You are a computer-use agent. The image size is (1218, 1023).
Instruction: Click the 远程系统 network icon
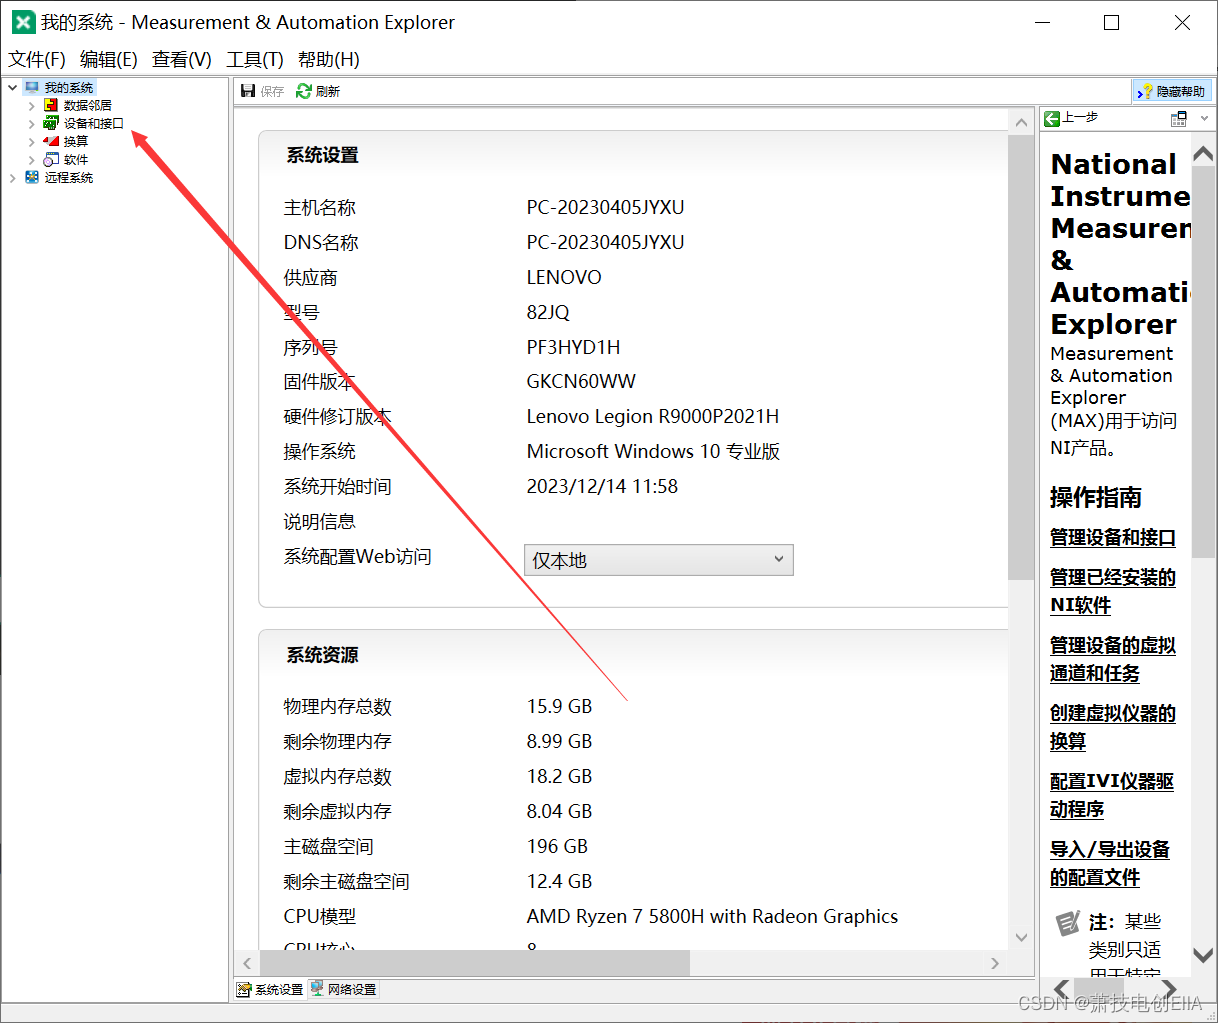32,177
